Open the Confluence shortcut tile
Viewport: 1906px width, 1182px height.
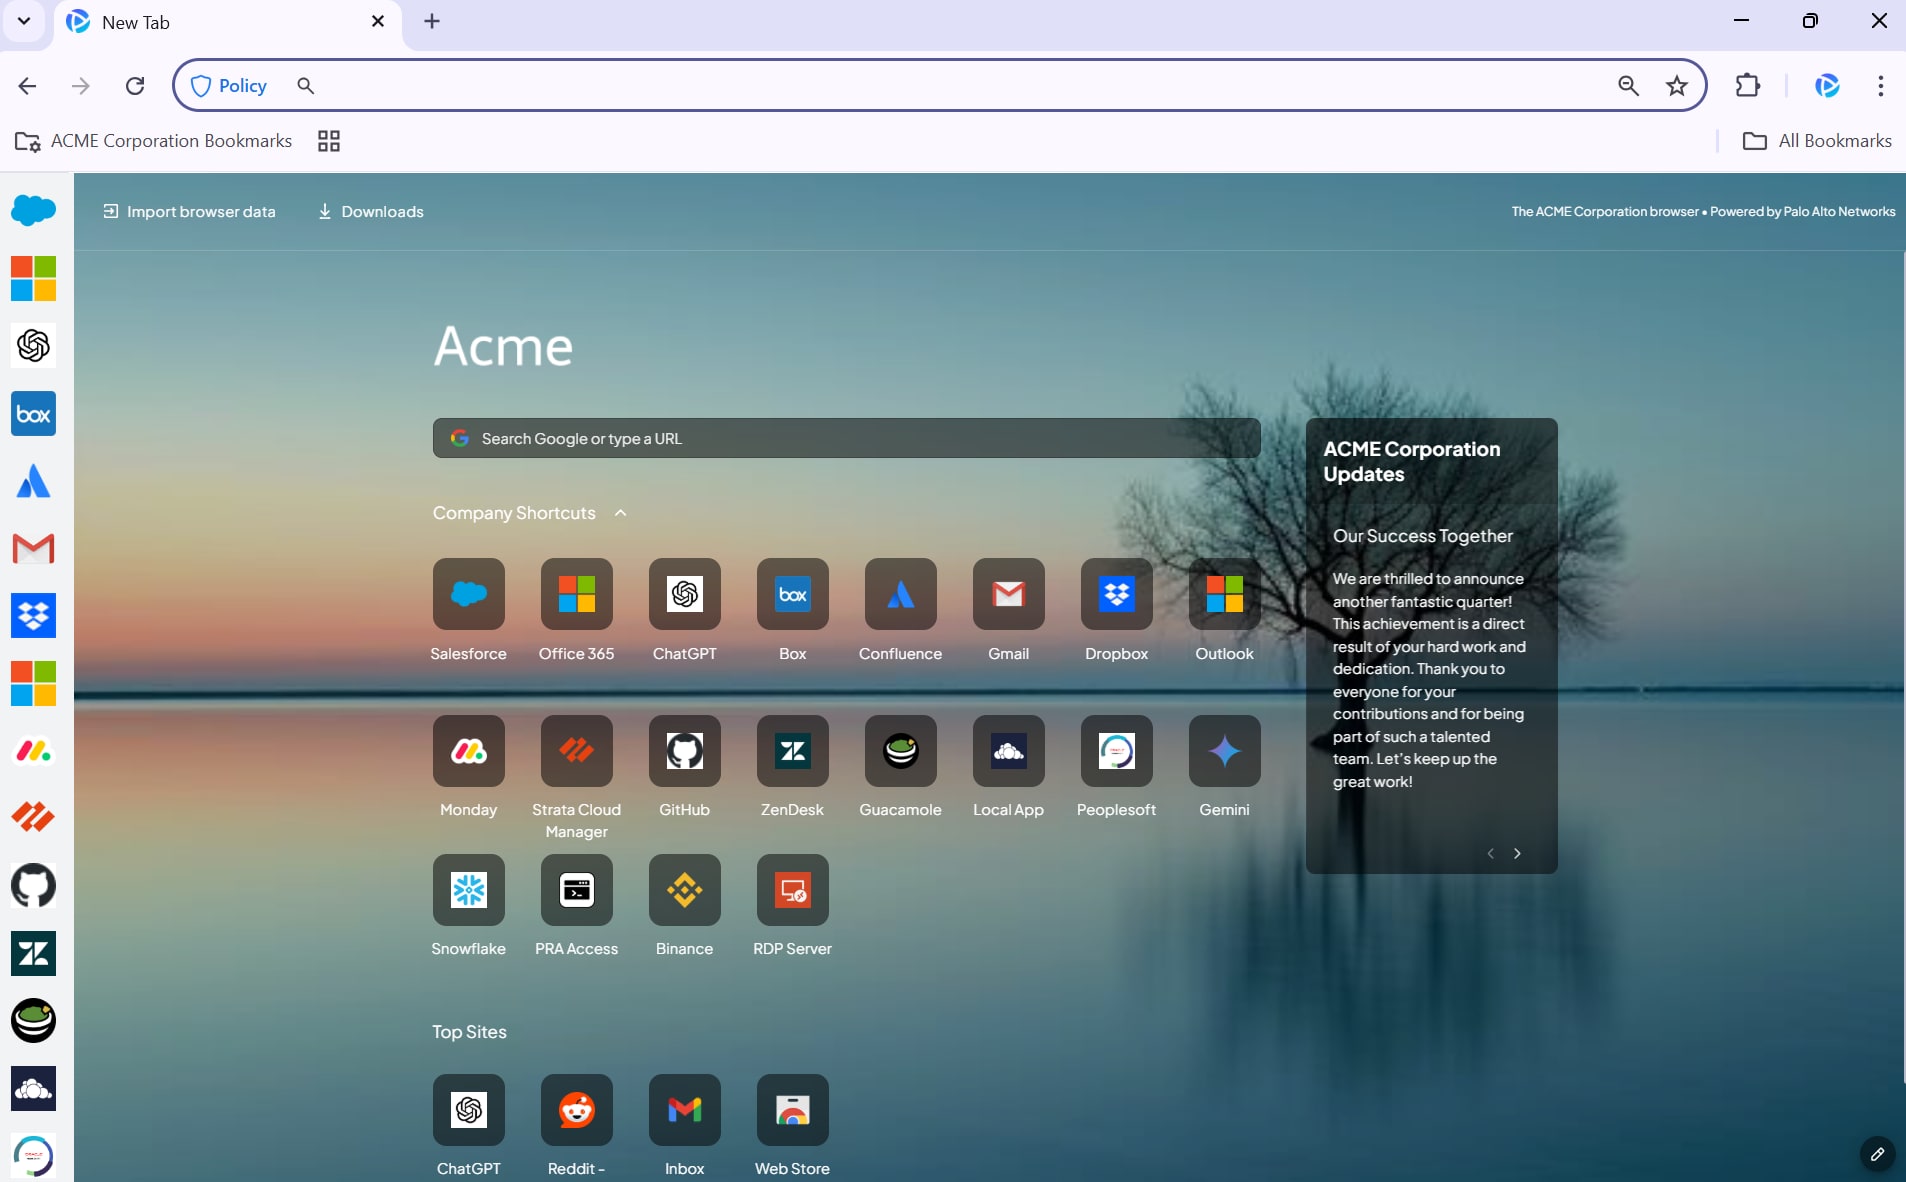[x=900, y=594]
